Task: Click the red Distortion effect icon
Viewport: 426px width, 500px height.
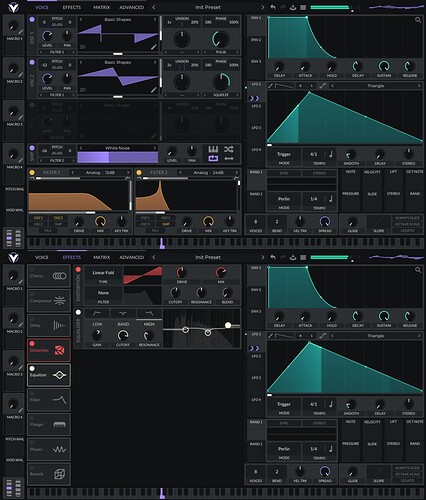Action: click(60, 350)
